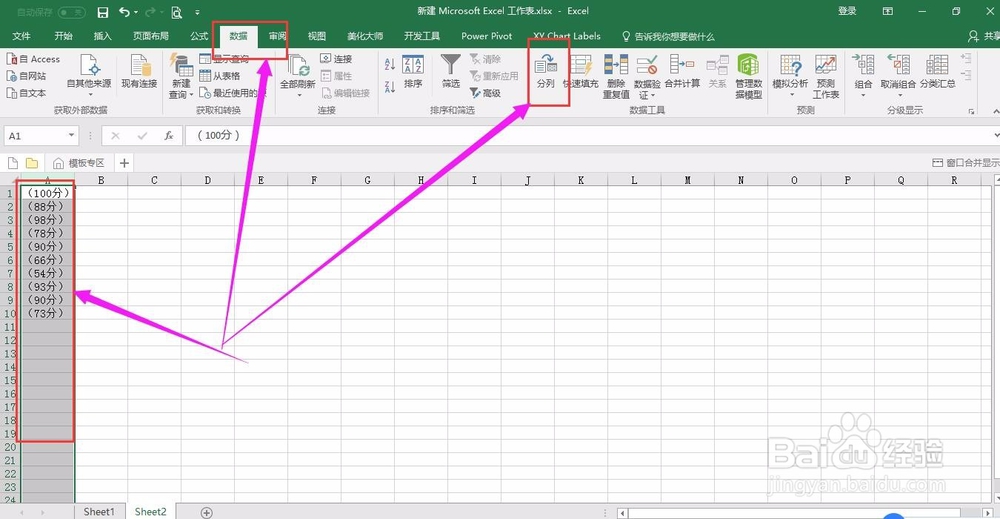This screenshot has height=519, width=1000.
Task: Click the new blank document icon
Action: (x=13, y=163)
